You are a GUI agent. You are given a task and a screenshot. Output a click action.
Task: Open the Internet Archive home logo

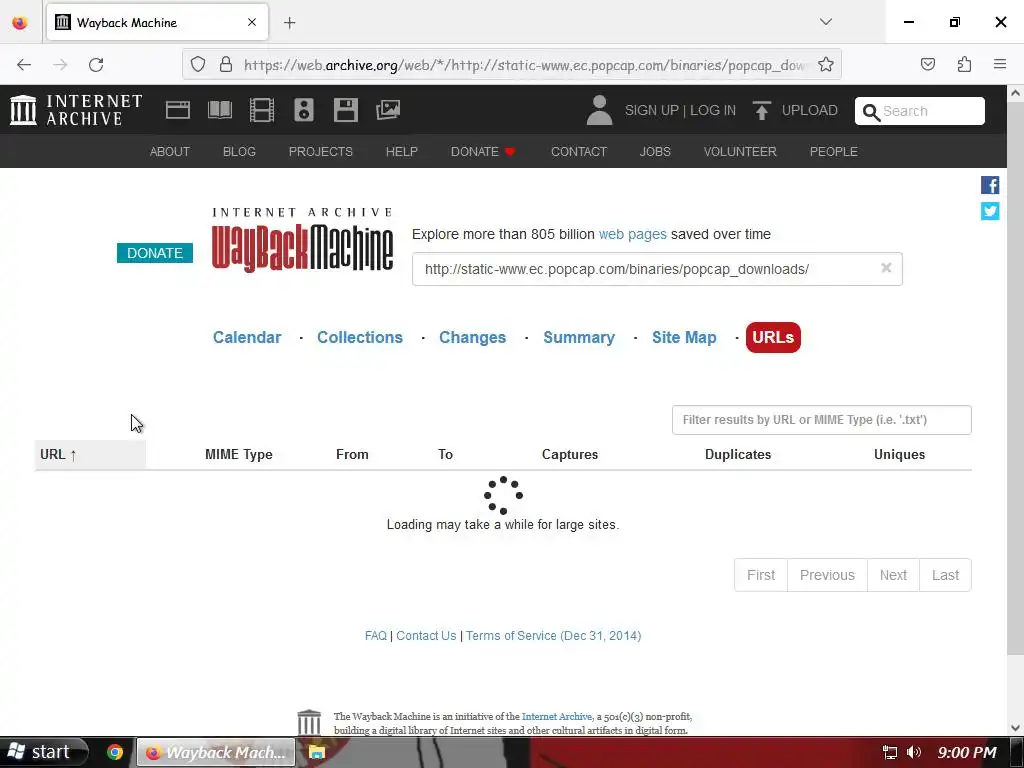(76, 110)
